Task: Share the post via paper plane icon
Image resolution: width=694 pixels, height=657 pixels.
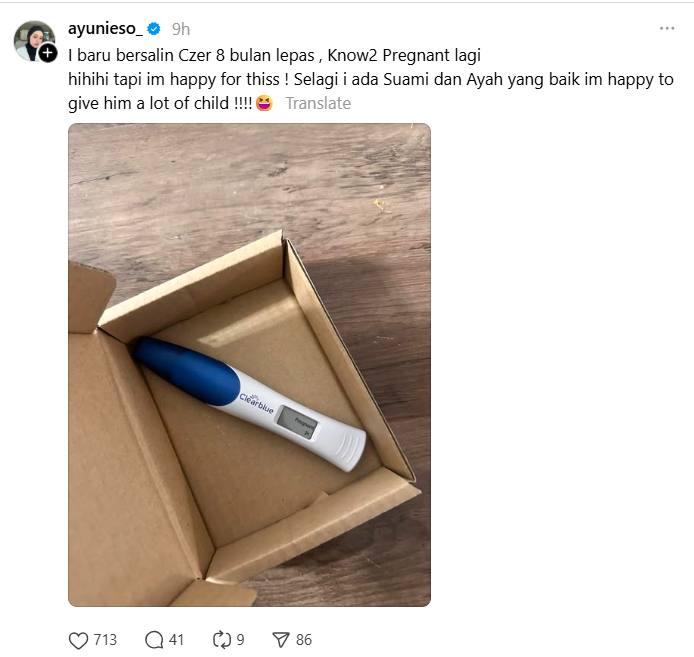Action: (281, 640)
